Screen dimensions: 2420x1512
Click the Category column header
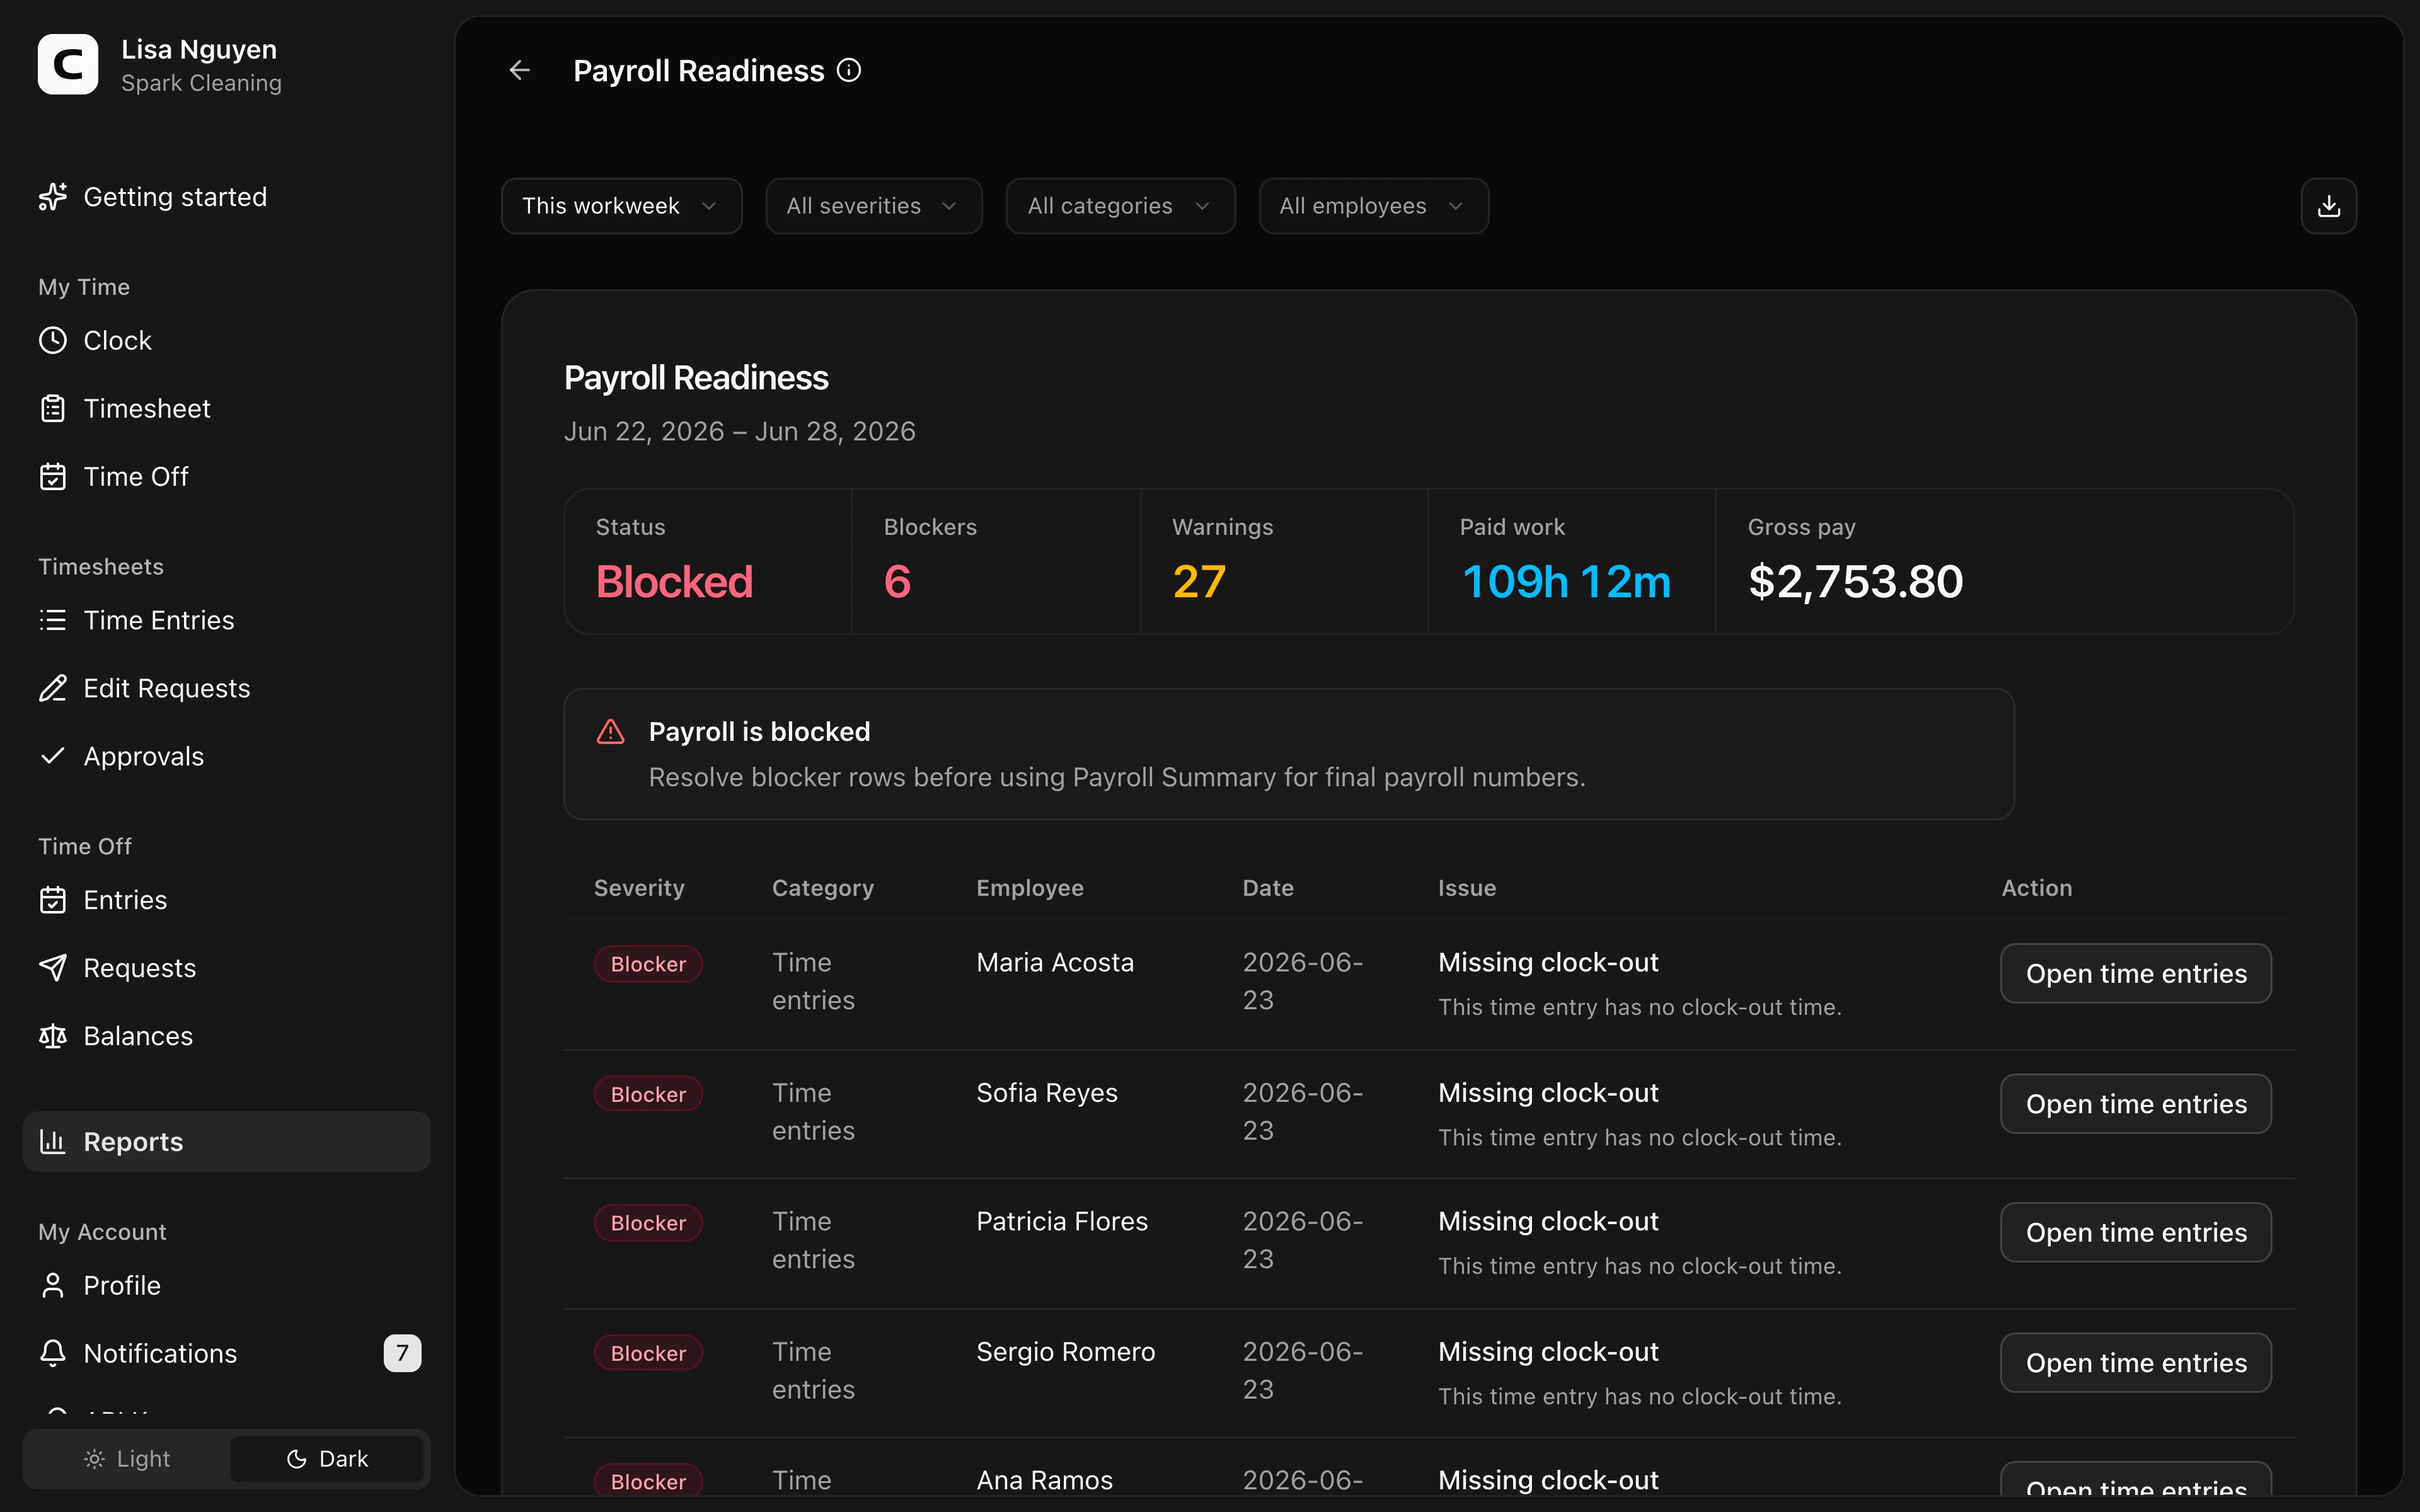[x=822, y=888]
